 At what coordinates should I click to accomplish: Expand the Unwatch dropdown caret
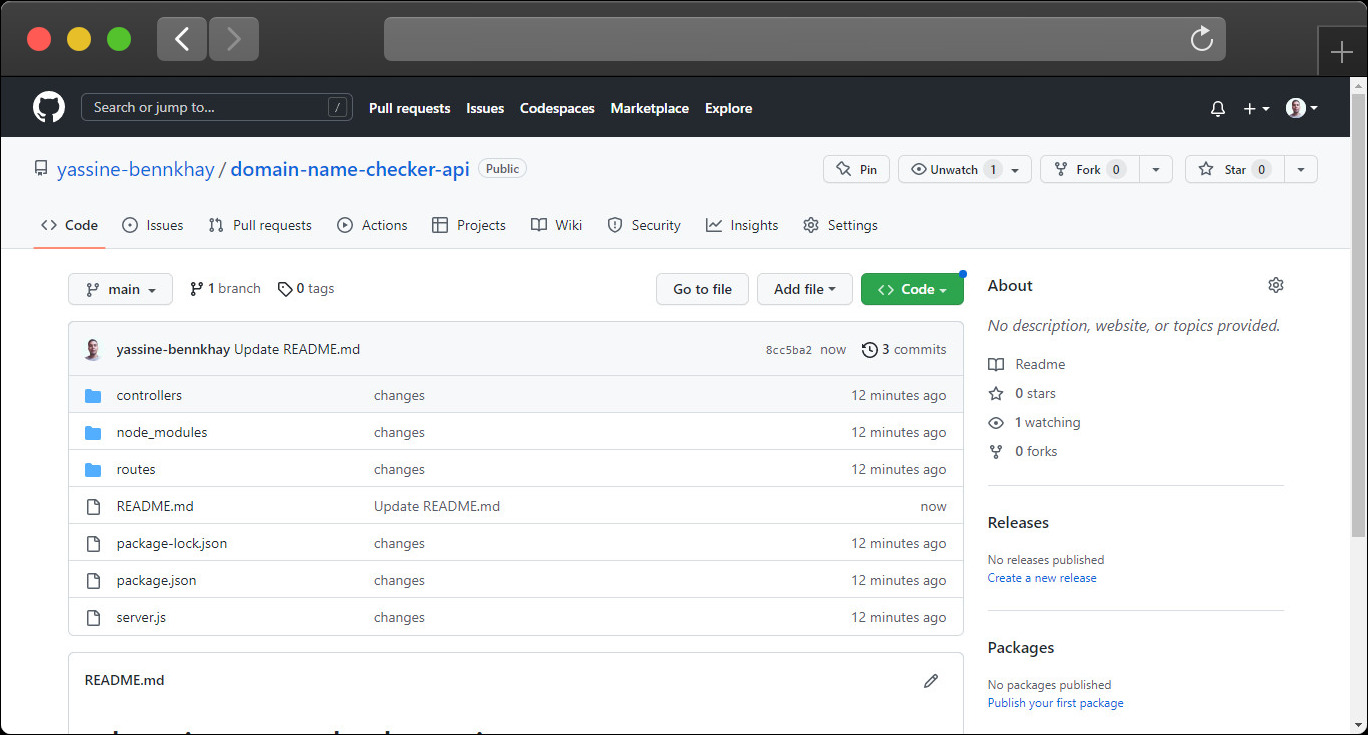coord(1015,169)
